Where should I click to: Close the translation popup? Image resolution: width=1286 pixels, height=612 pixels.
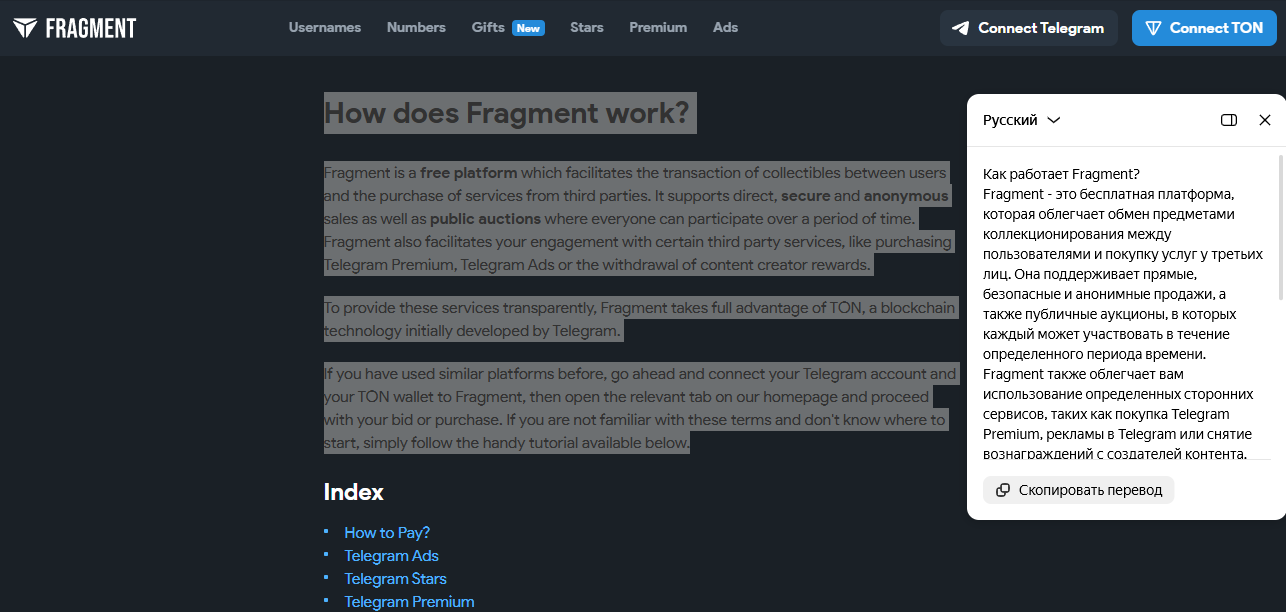tap(1265, 120)
